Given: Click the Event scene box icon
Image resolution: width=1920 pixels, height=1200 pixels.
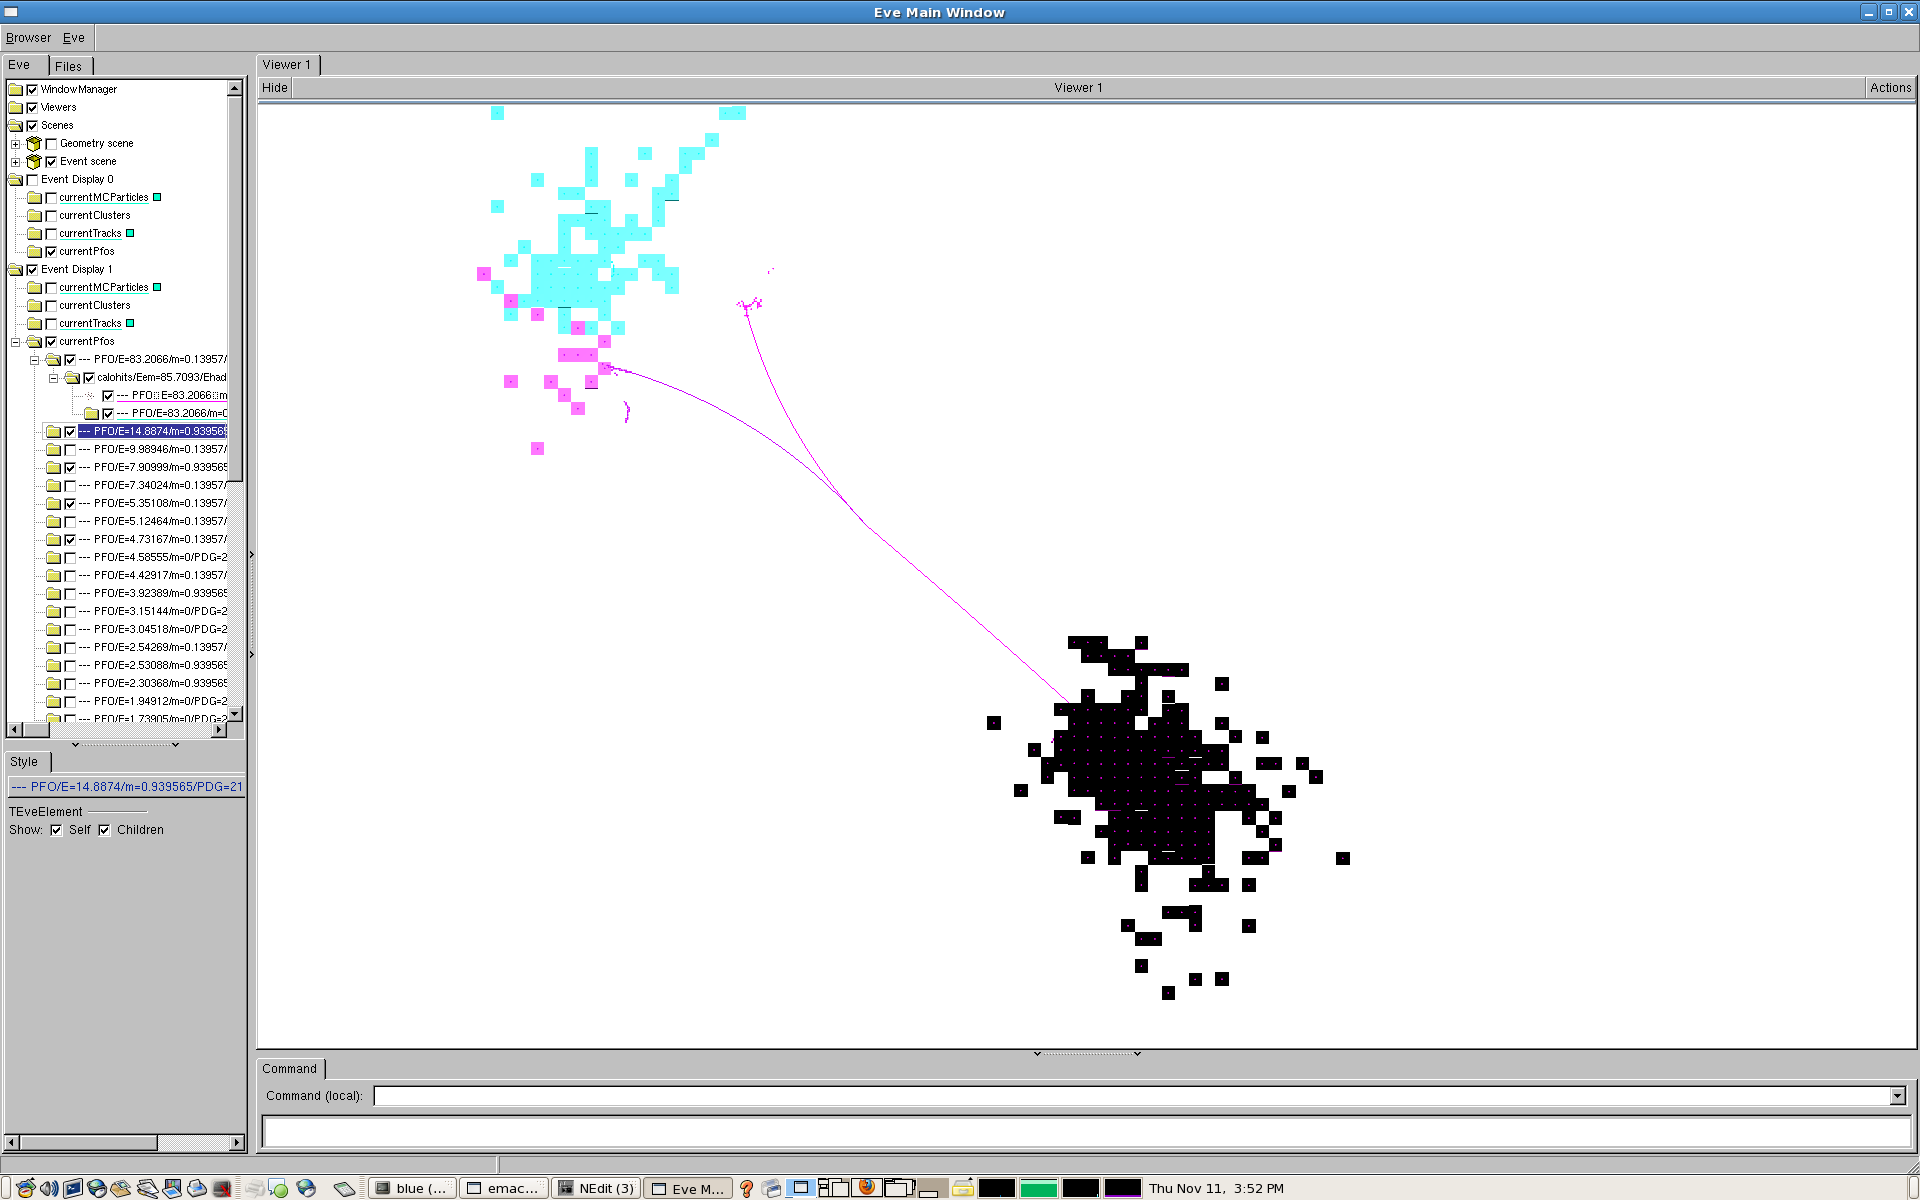Looking at the screenshot, I should 34,162.
